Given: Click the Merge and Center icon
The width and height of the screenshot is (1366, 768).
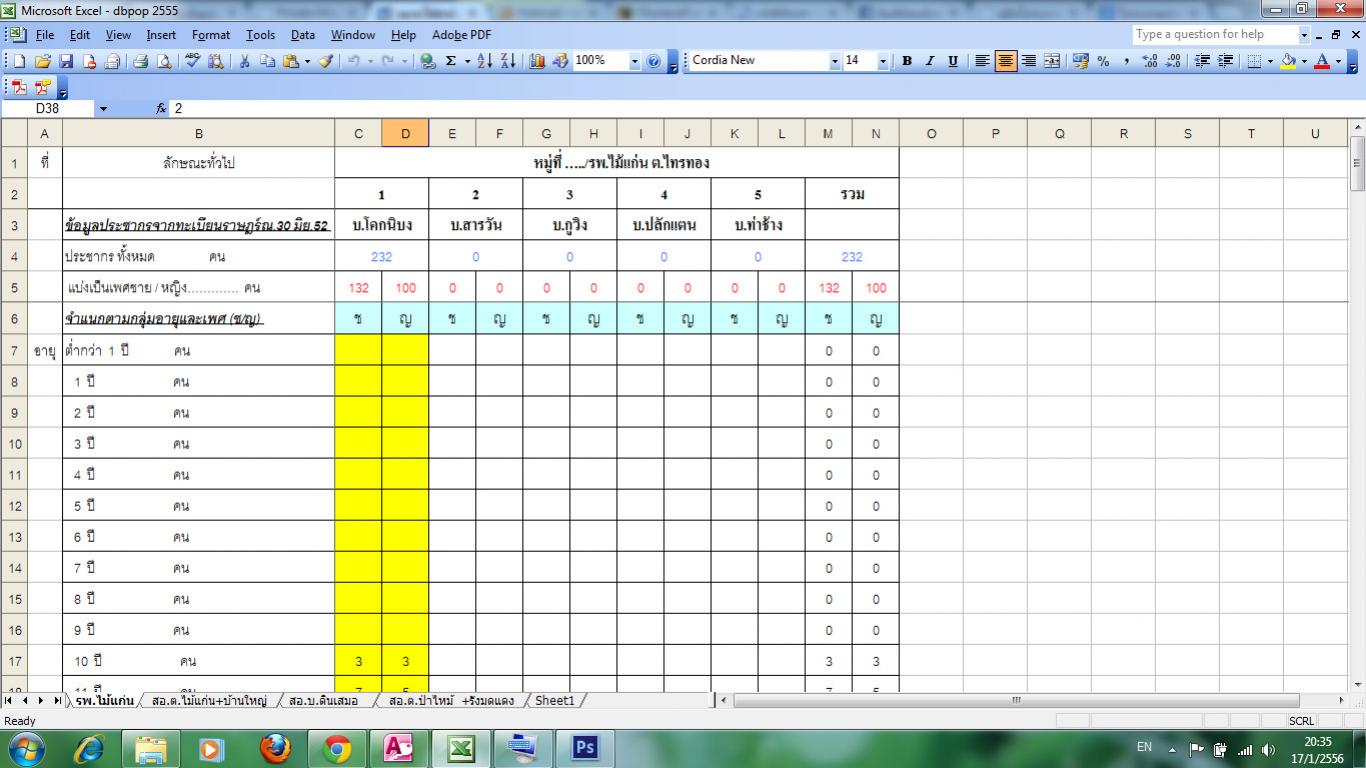Looking at the screenshot, I should (x=1052, y=61).
